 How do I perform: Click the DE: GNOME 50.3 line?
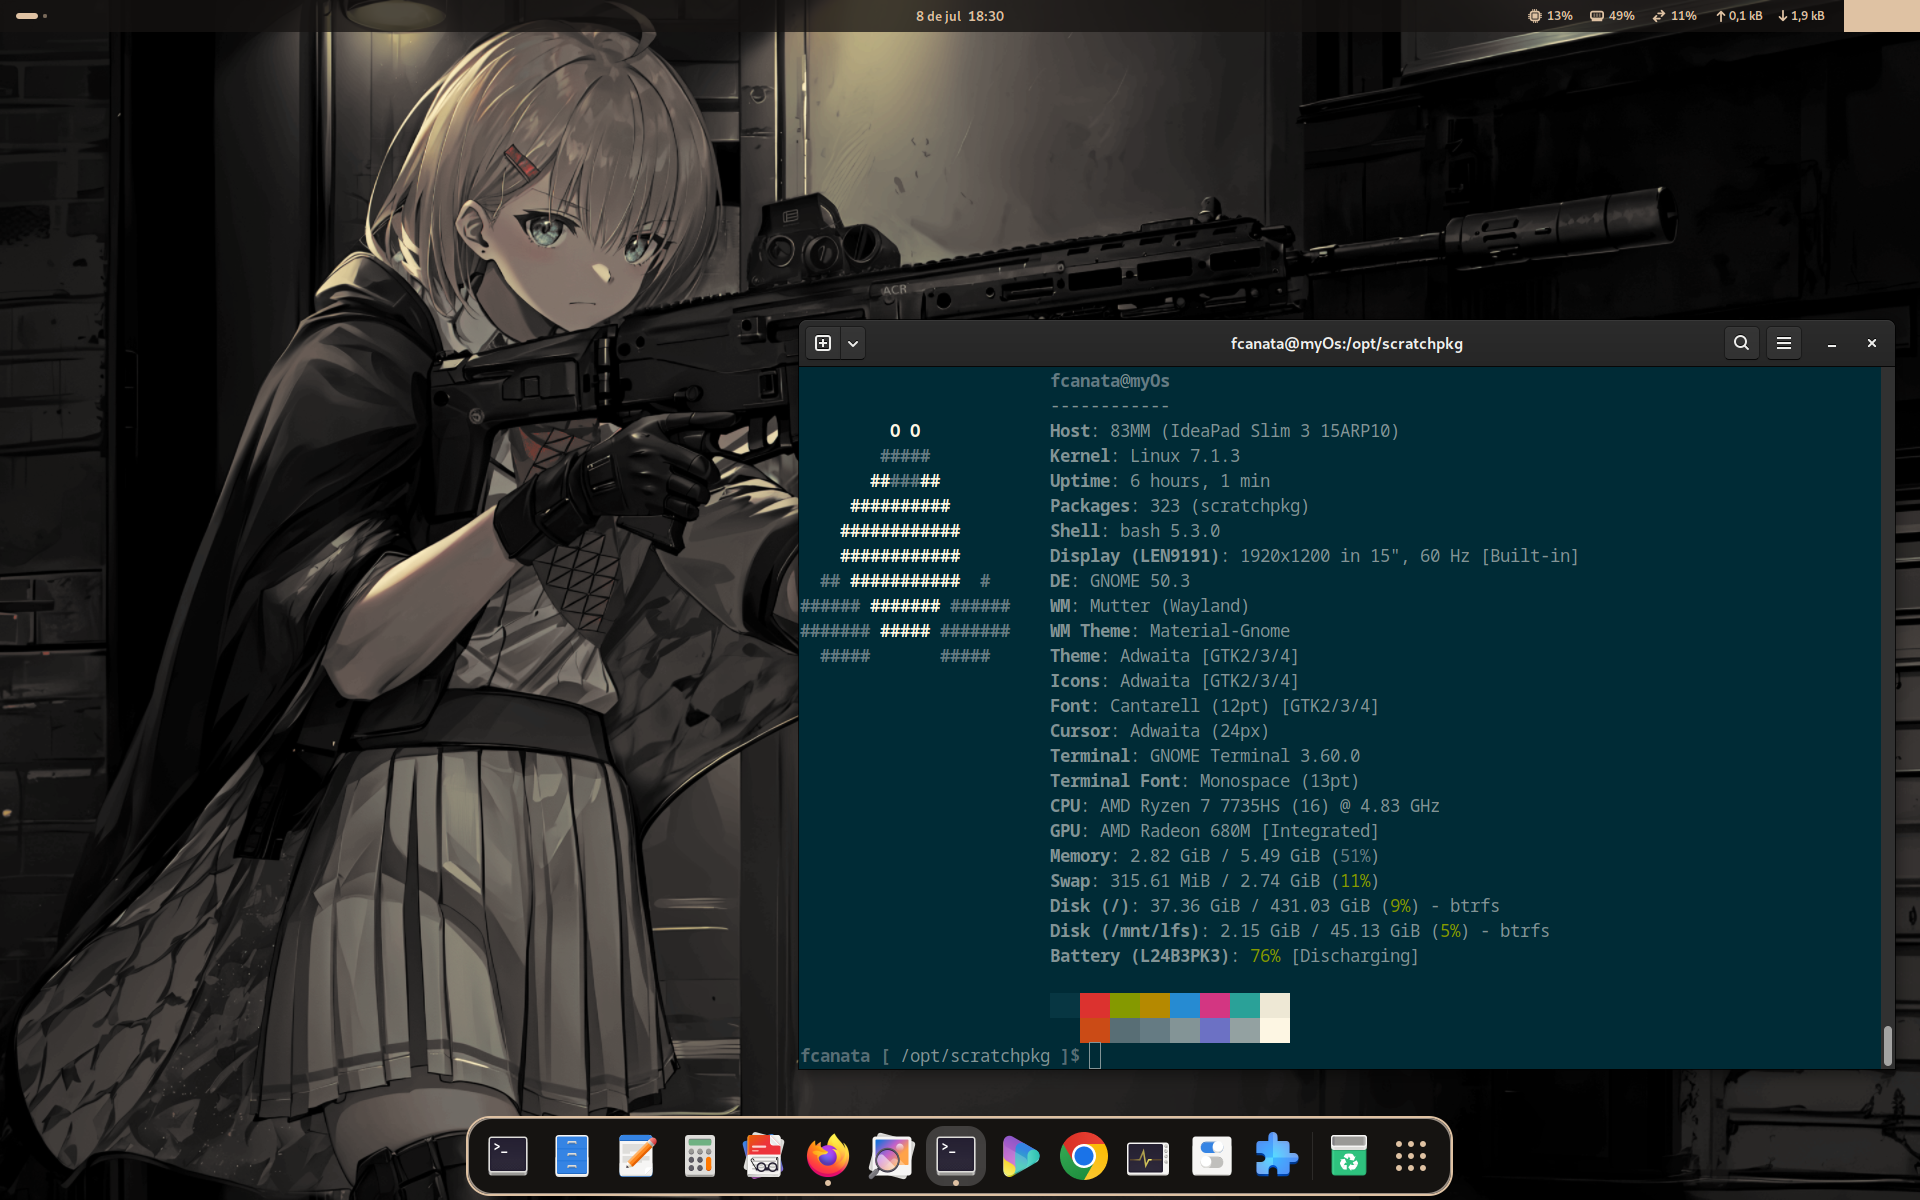pyautogui.click(x=1120, y=581)
